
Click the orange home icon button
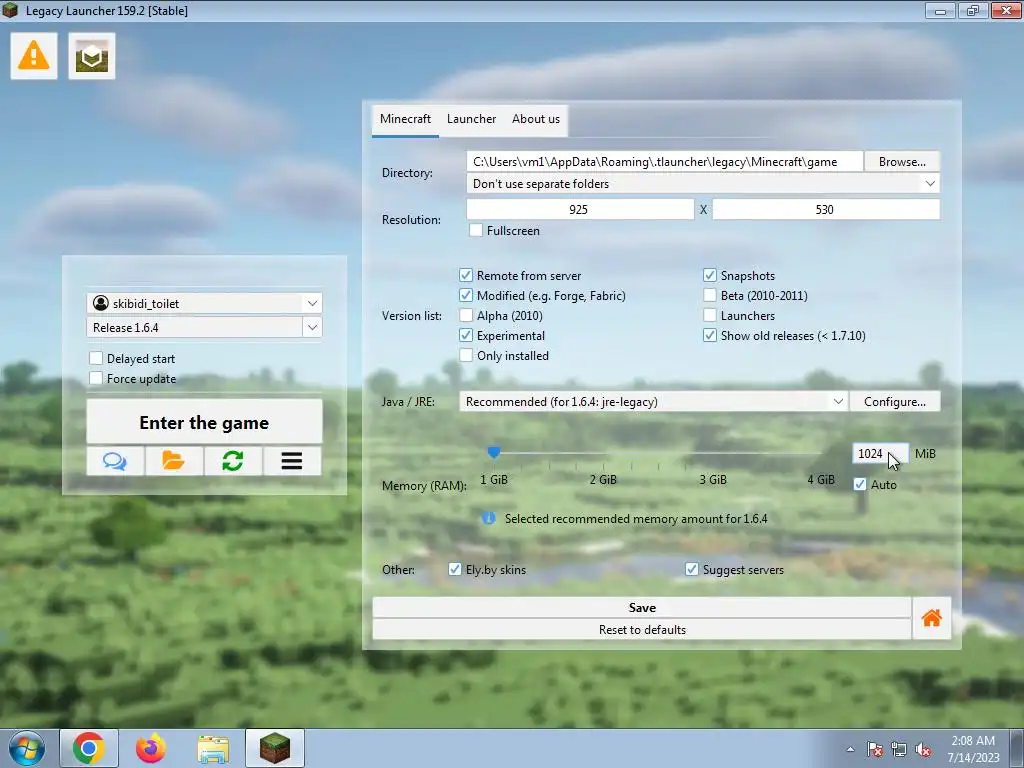pyautogui.click(x=931, y=618)
